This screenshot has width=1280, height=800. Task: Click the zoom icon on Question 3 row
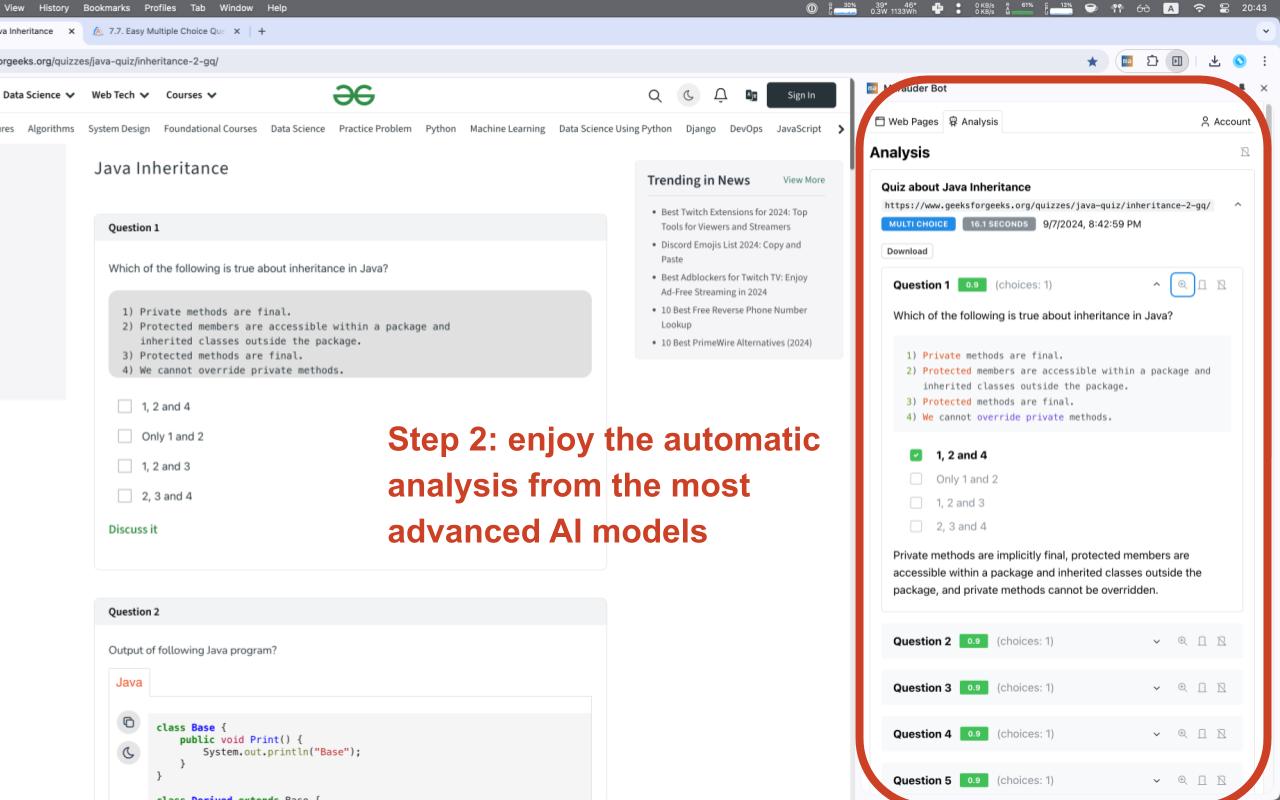[1182, 688]
